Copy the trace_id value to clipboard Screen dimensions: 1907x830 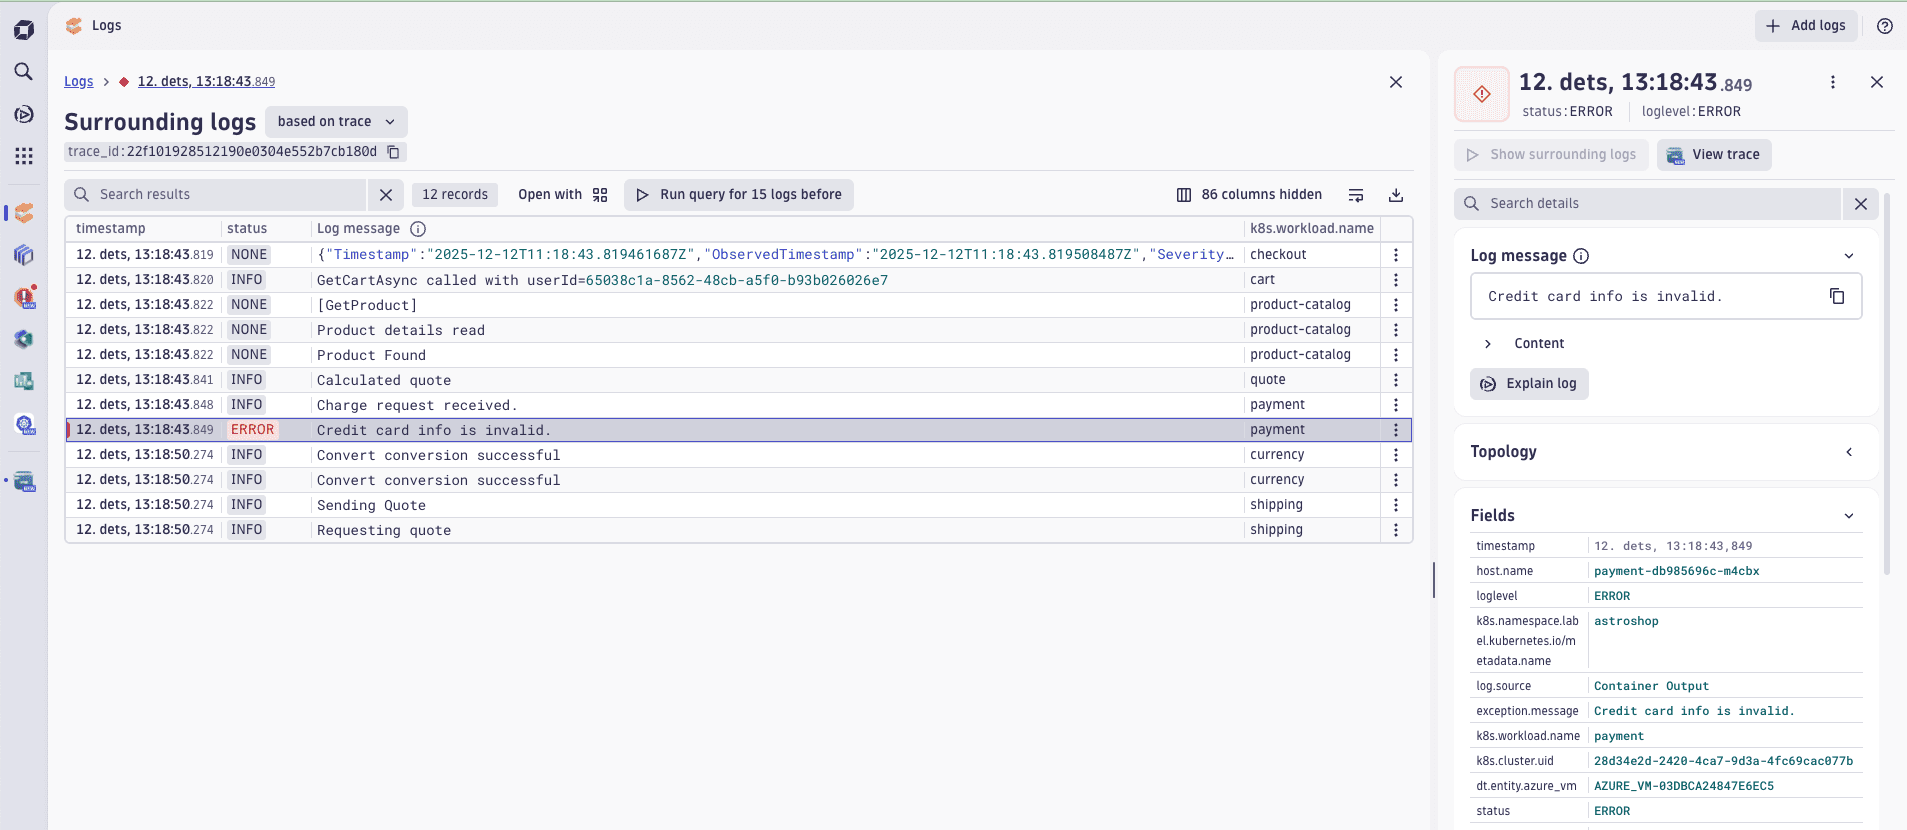point(394,152)
